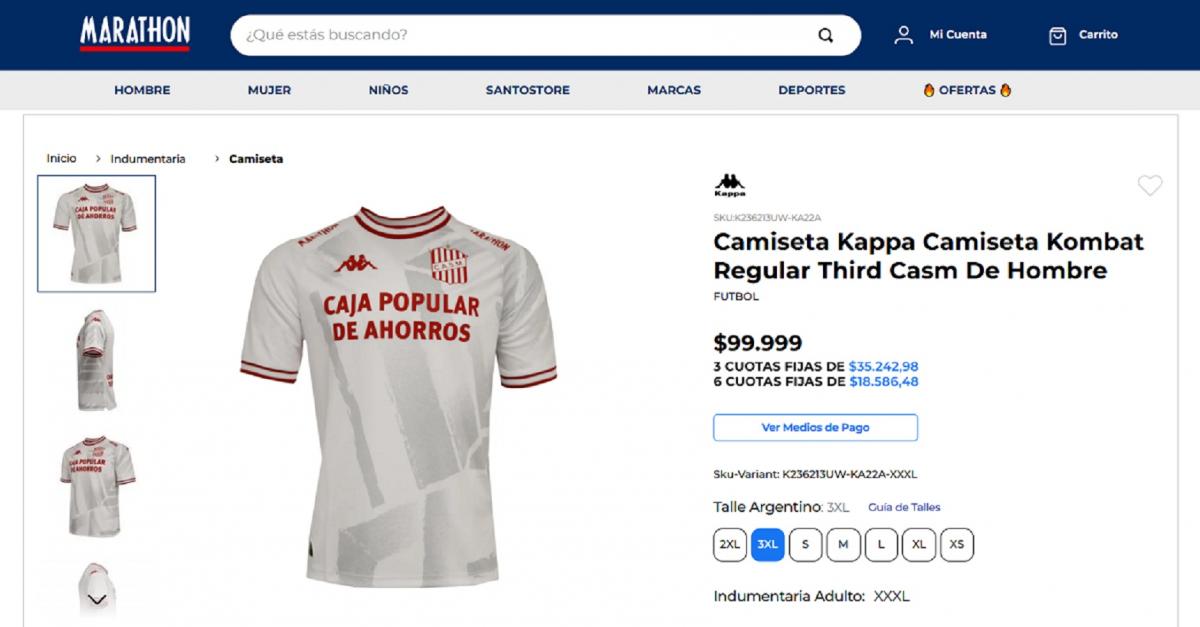Click the Ver Medios de Pago button
1200x627 pixels.
point(815,427)
